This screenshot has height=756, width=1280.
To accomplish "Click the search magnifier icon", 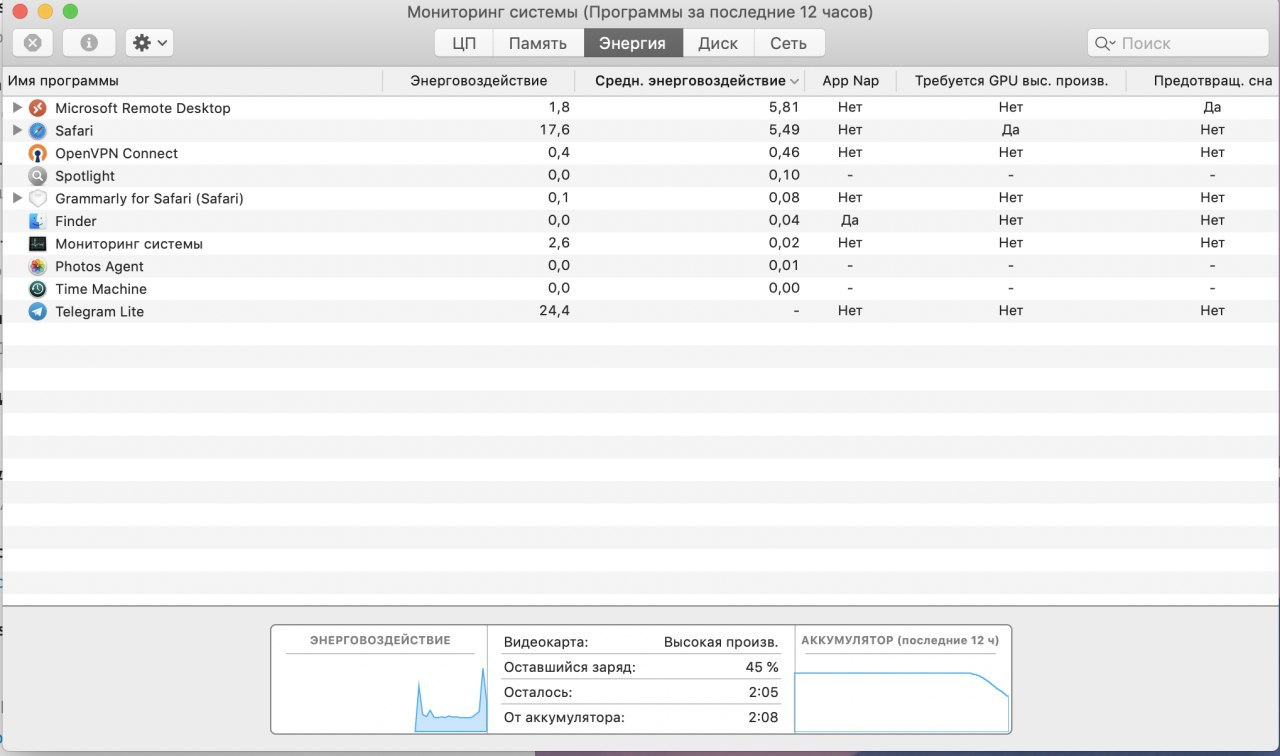I will click(1105, 43).
